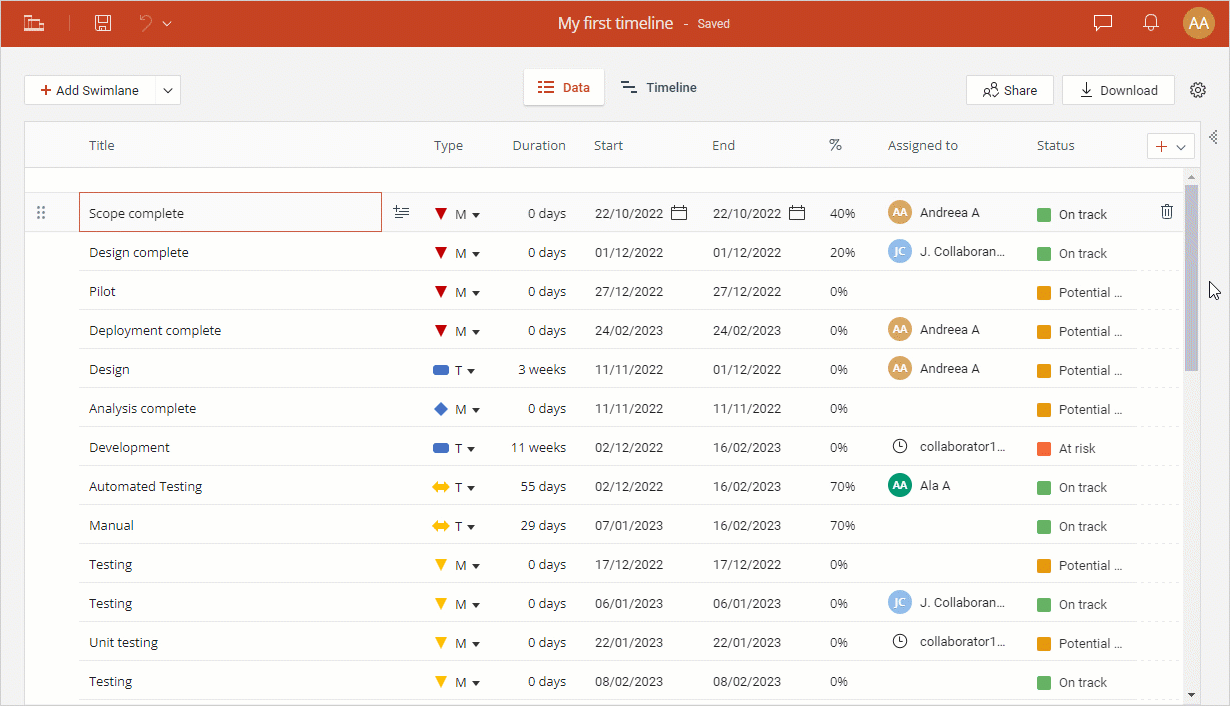Click the AA profile avatar

click(1198, 22)
